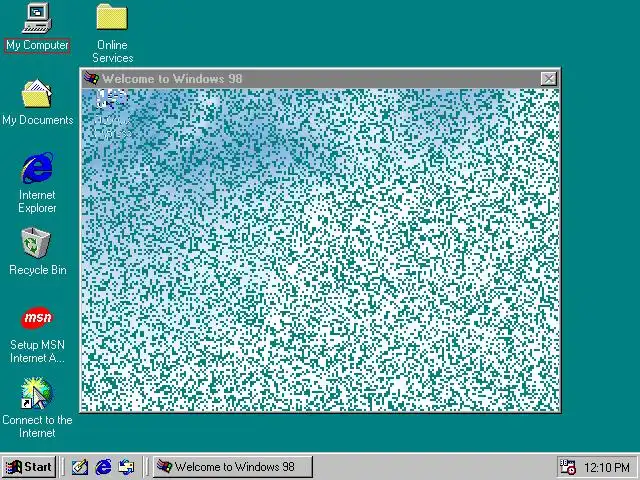
Task: Select the My Documents folder icon
Action: (x=37, y=93)
